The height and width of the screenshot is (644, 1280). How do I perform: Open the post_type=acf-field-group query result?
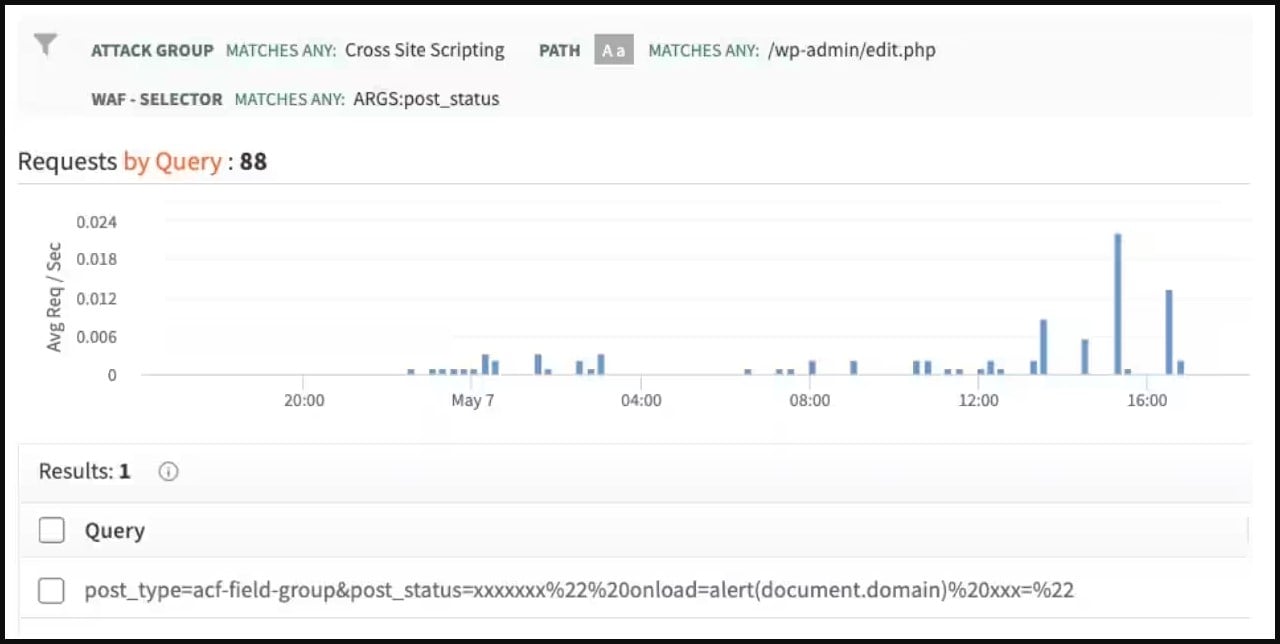(x=579, y=590)
